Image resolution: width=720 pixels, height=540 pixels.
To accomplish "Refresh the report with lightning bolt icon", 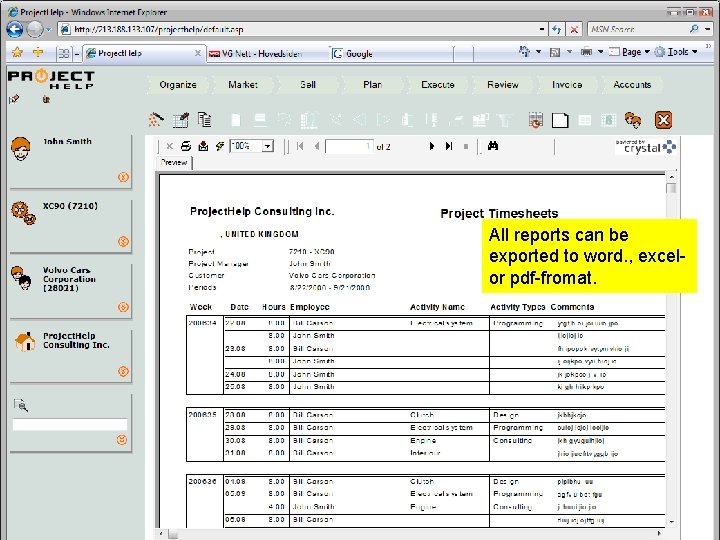I will coord(219,146).
